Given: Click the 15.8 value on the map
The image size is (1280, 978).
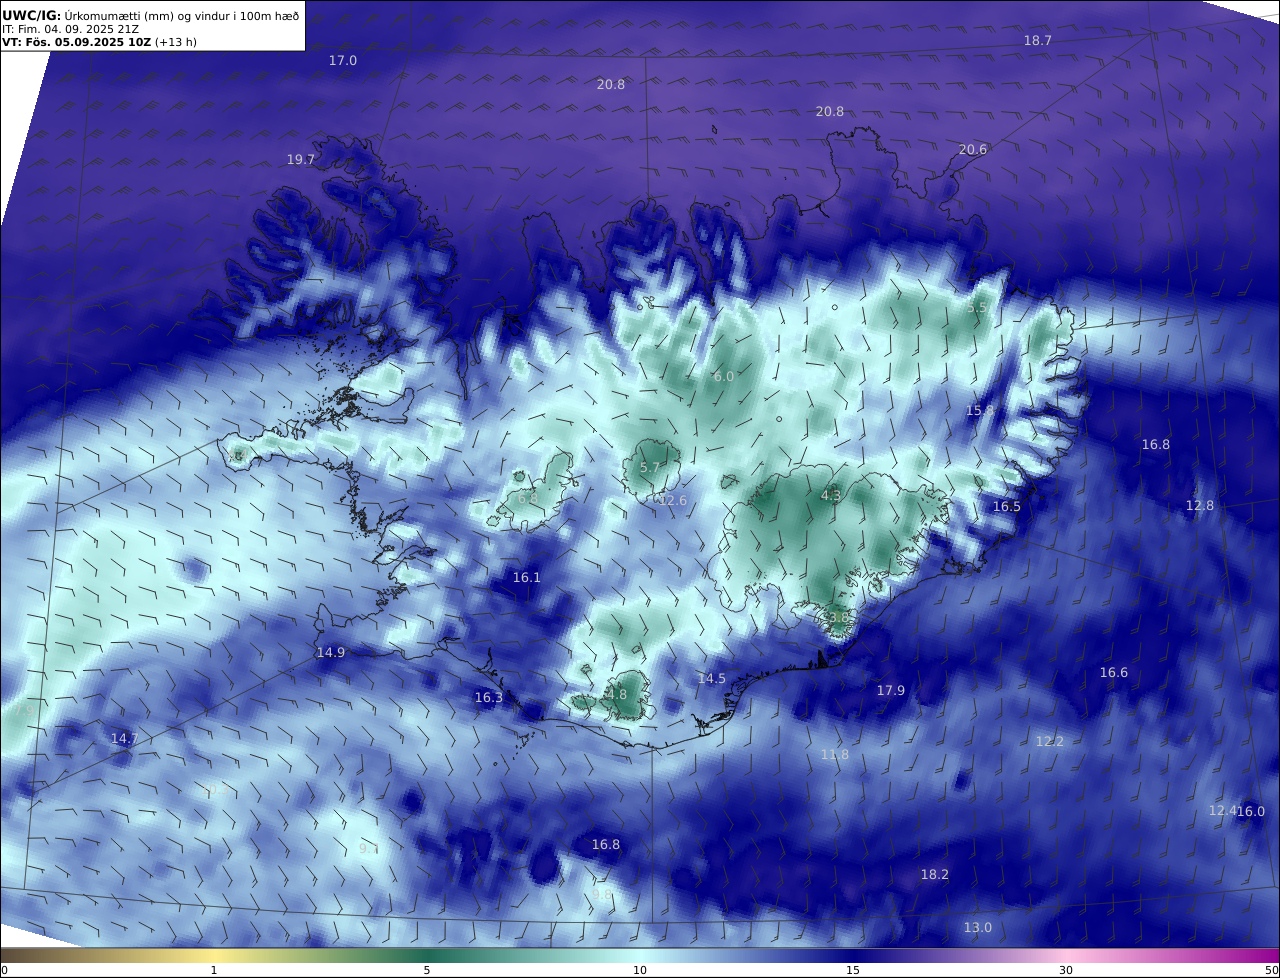Looking at the screenshot, I should [x=981, y=411].
